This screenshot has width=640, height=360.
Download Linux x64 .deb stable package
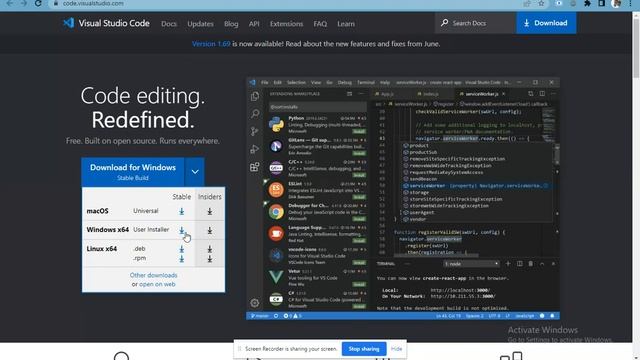182,249
